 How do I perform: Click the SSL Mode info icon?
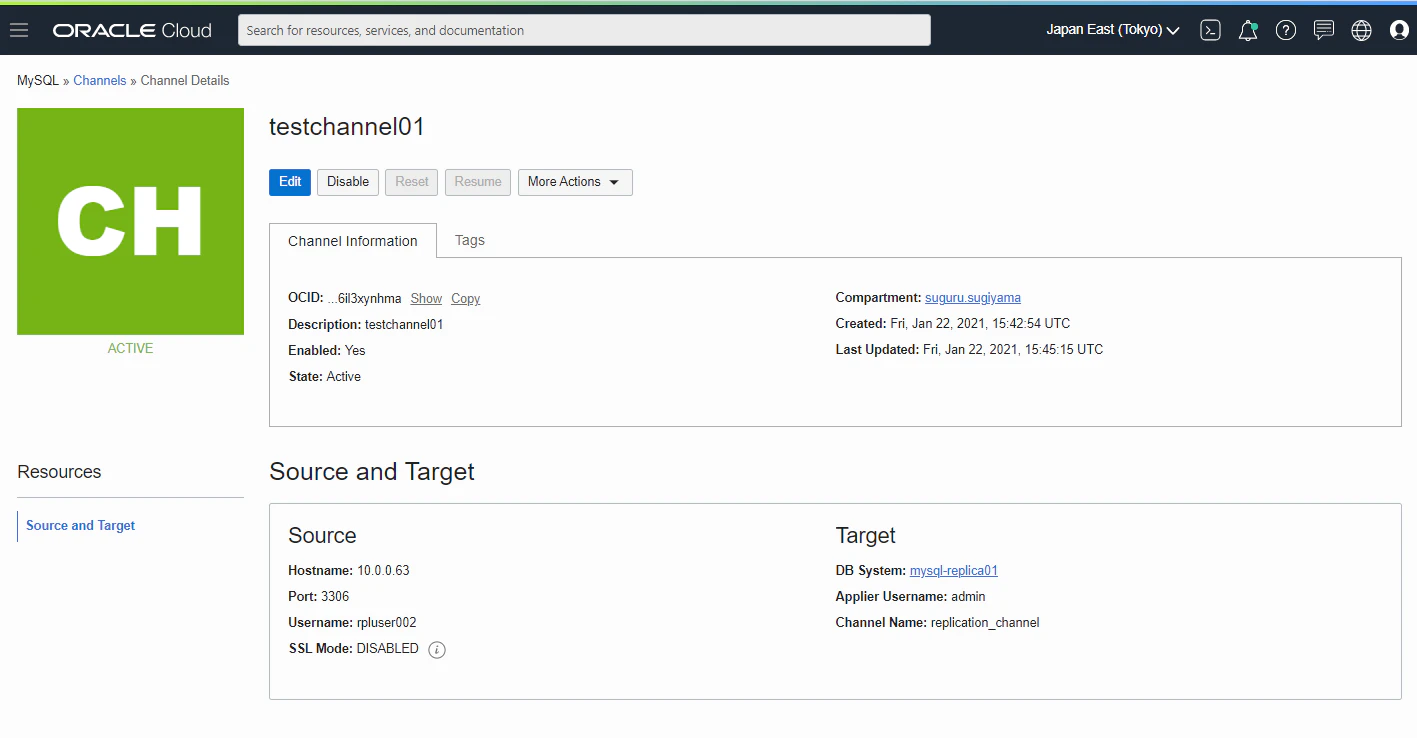pos(437,650)
